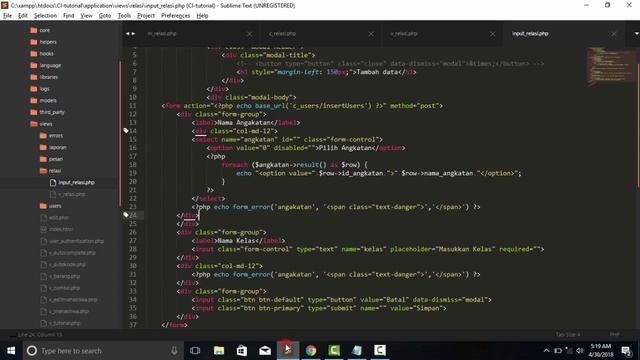Viewport: 640px width, 360px height.
Task: Select input_relasi.php in sidebar
Action: [x=72, y=182]
